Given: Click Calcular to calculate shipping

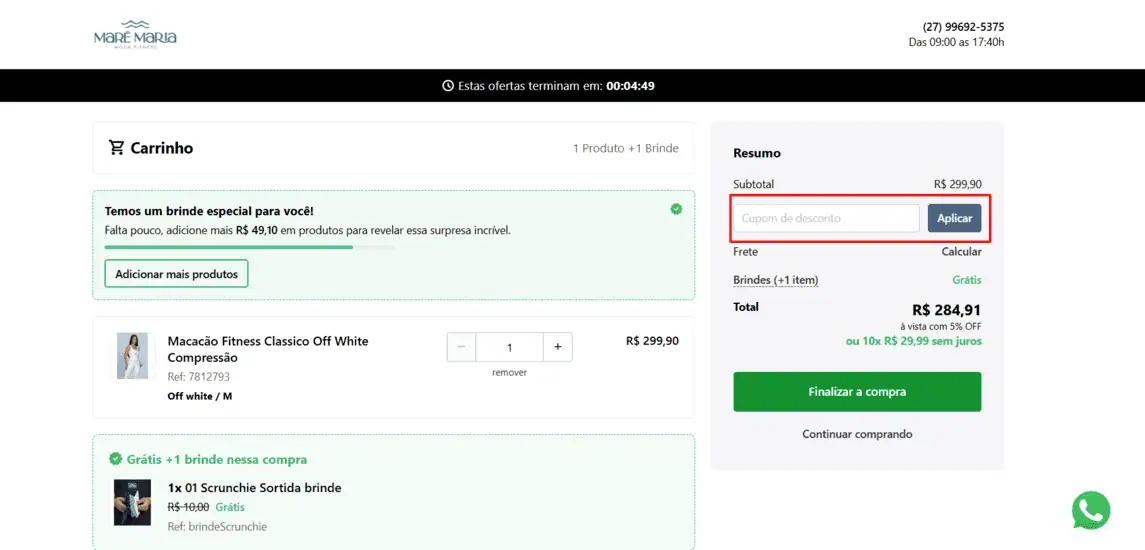Looking at the screenshot, I should click(x=961, y=252).
